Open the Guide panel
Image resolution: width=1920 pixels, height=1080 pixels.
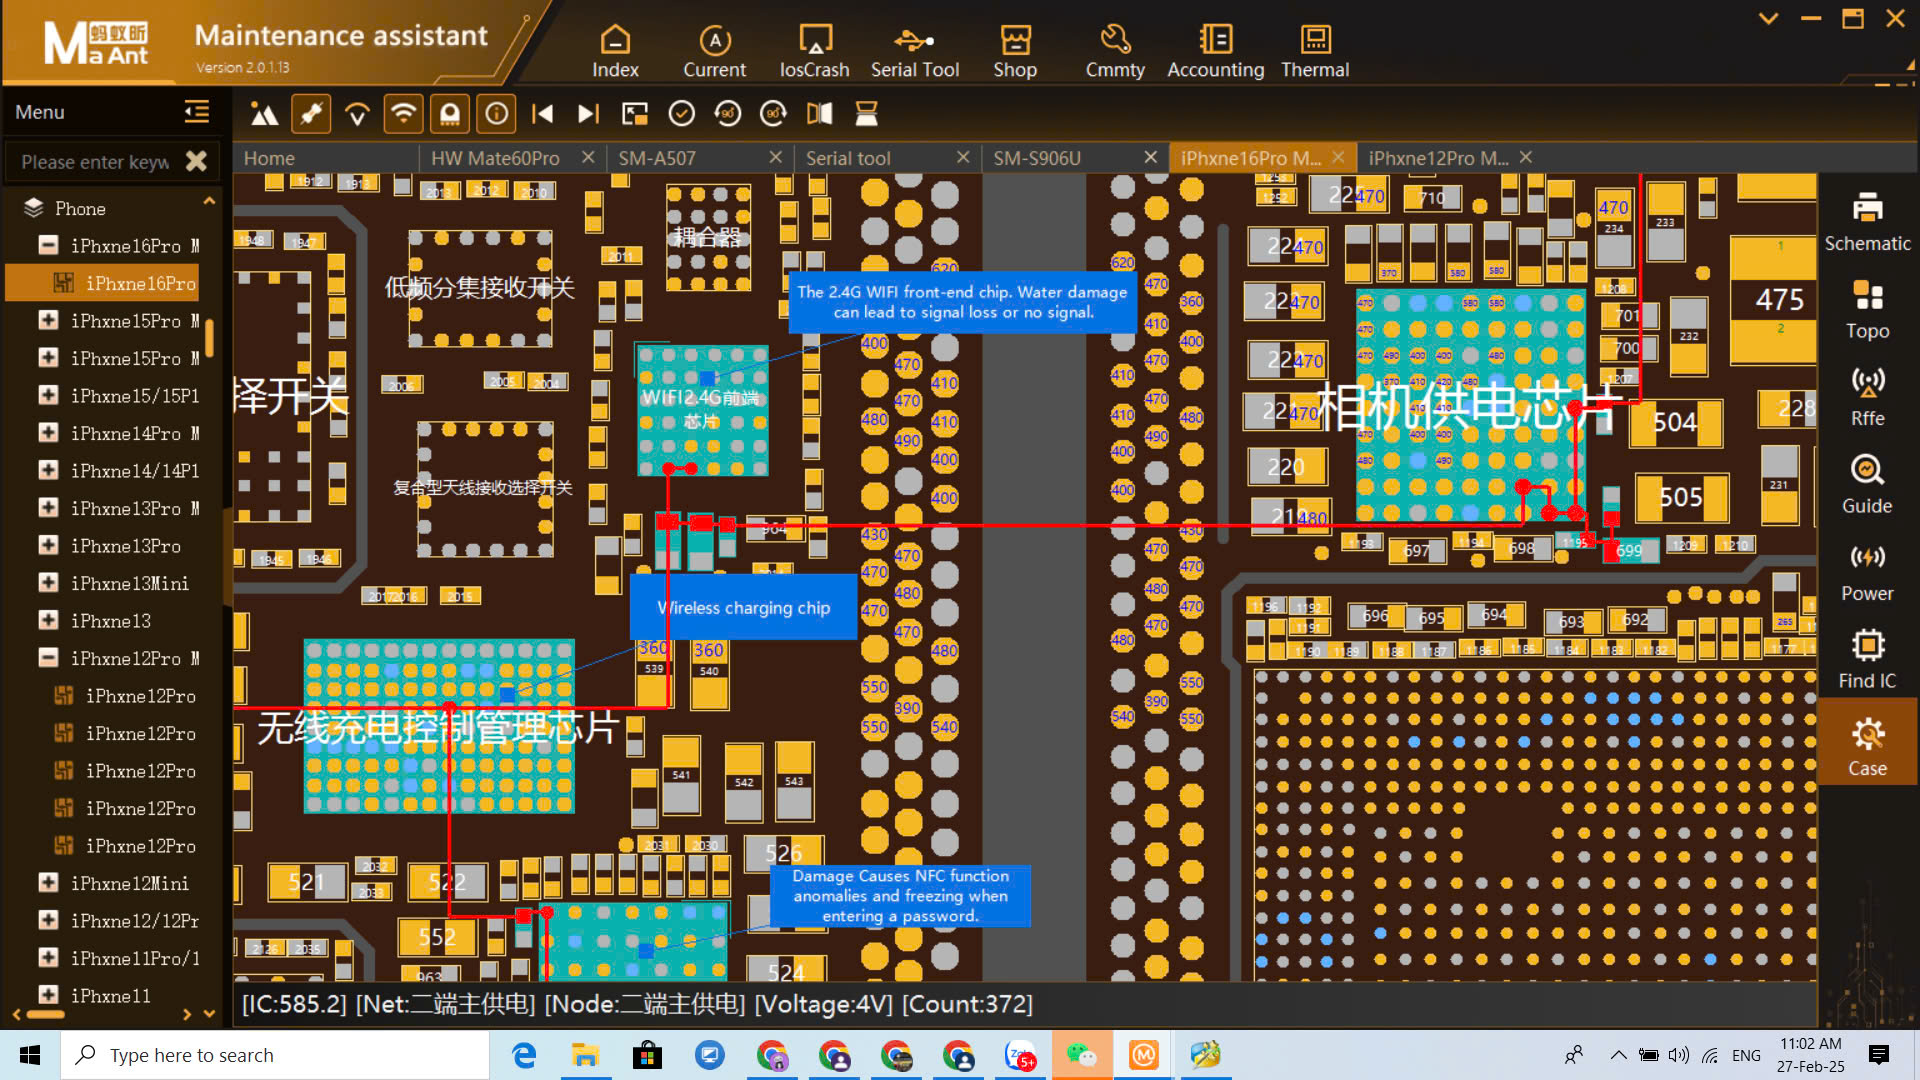(x=1867, y=485)
